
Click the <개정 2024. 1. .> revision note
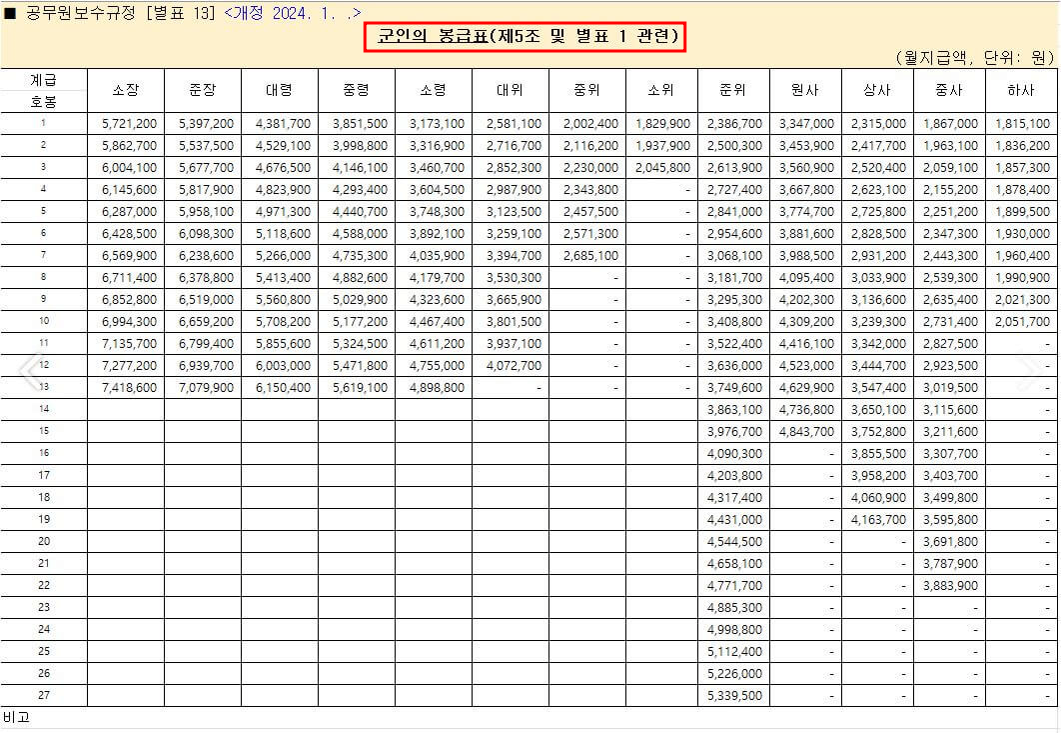pyautogui.click(x=292, y=12)
